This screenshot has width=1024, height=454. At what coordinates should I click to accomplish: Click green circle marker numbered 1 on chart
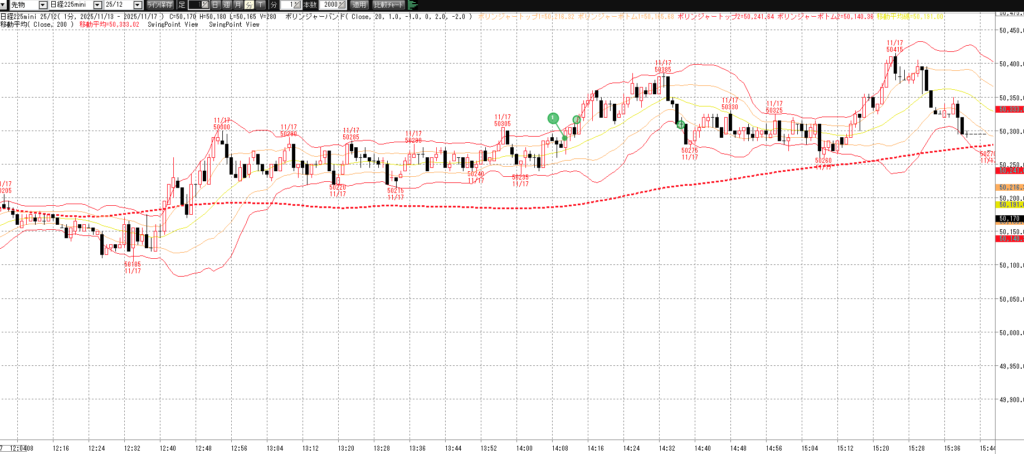(x=552, y=118)
